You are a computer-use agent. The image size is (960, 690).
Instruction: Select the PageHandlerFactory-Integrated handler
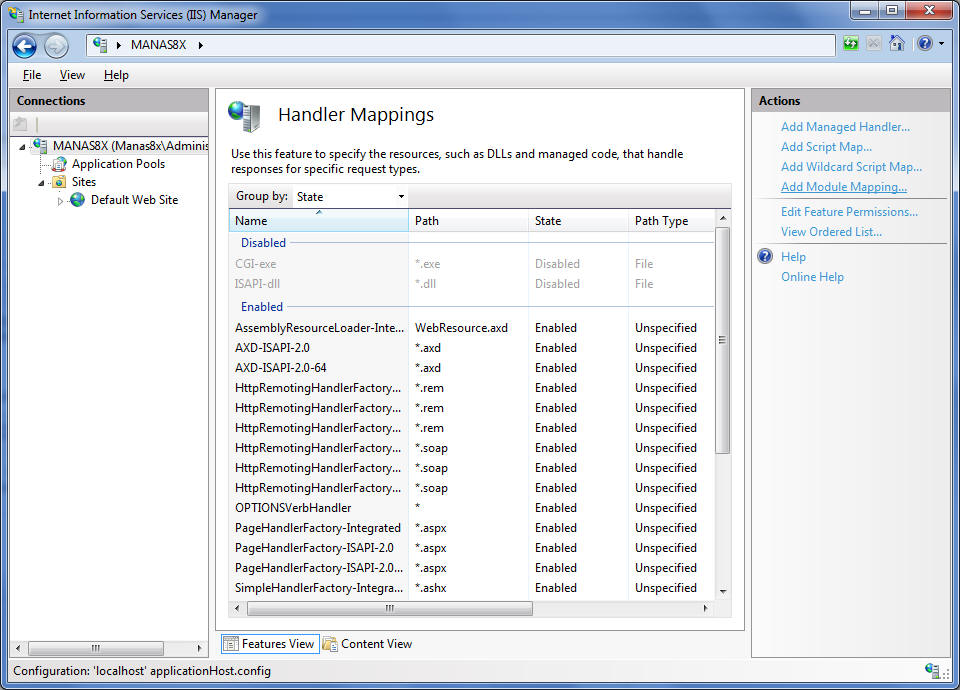(x=471, y=528)
